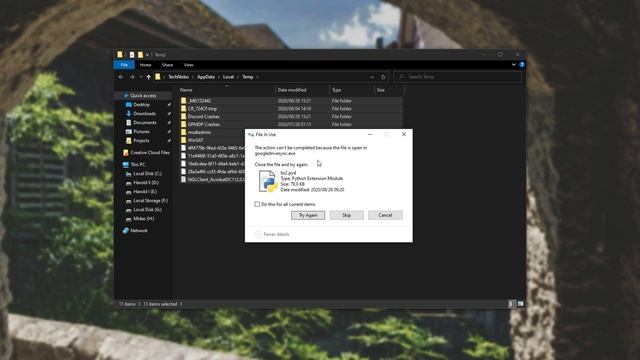Click the Creative Cloud Files icon

point(126,153)
